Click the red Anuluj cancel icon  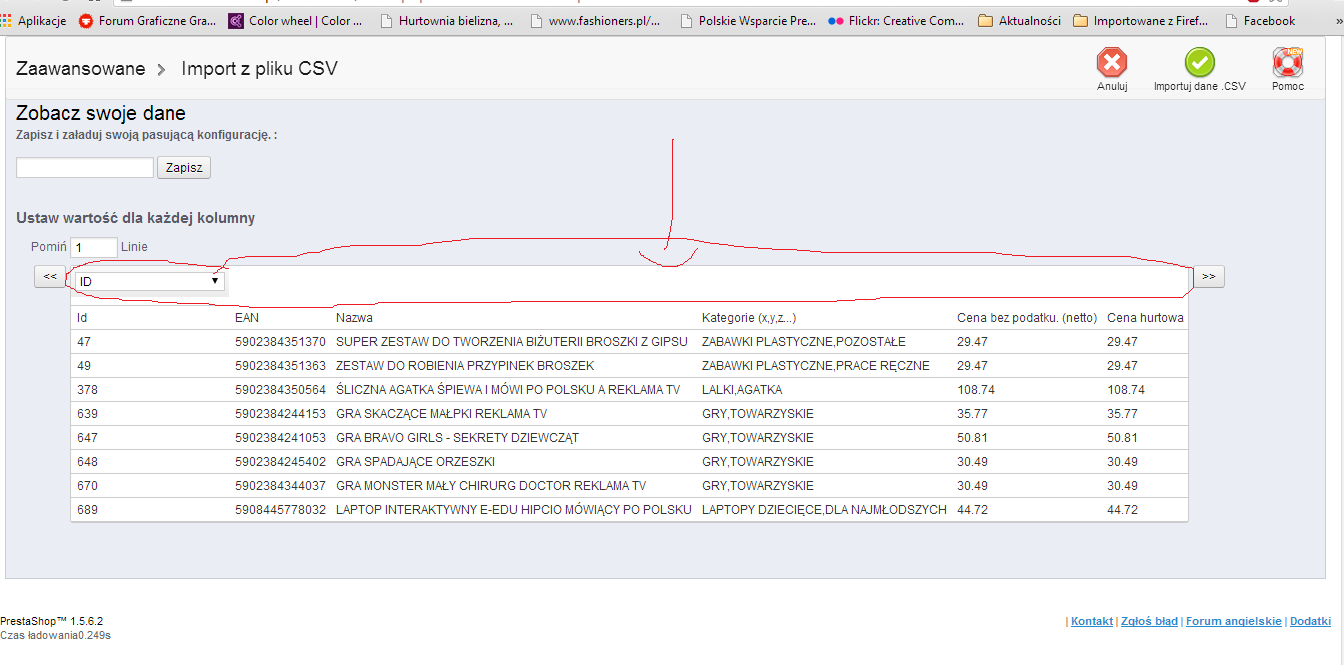[1111, 63]
